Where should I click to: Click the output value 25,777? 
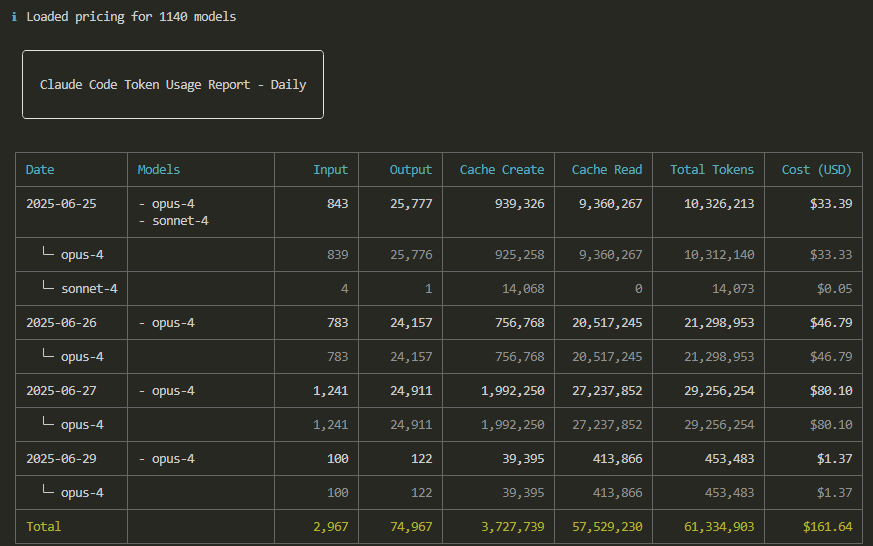(411, 204)
